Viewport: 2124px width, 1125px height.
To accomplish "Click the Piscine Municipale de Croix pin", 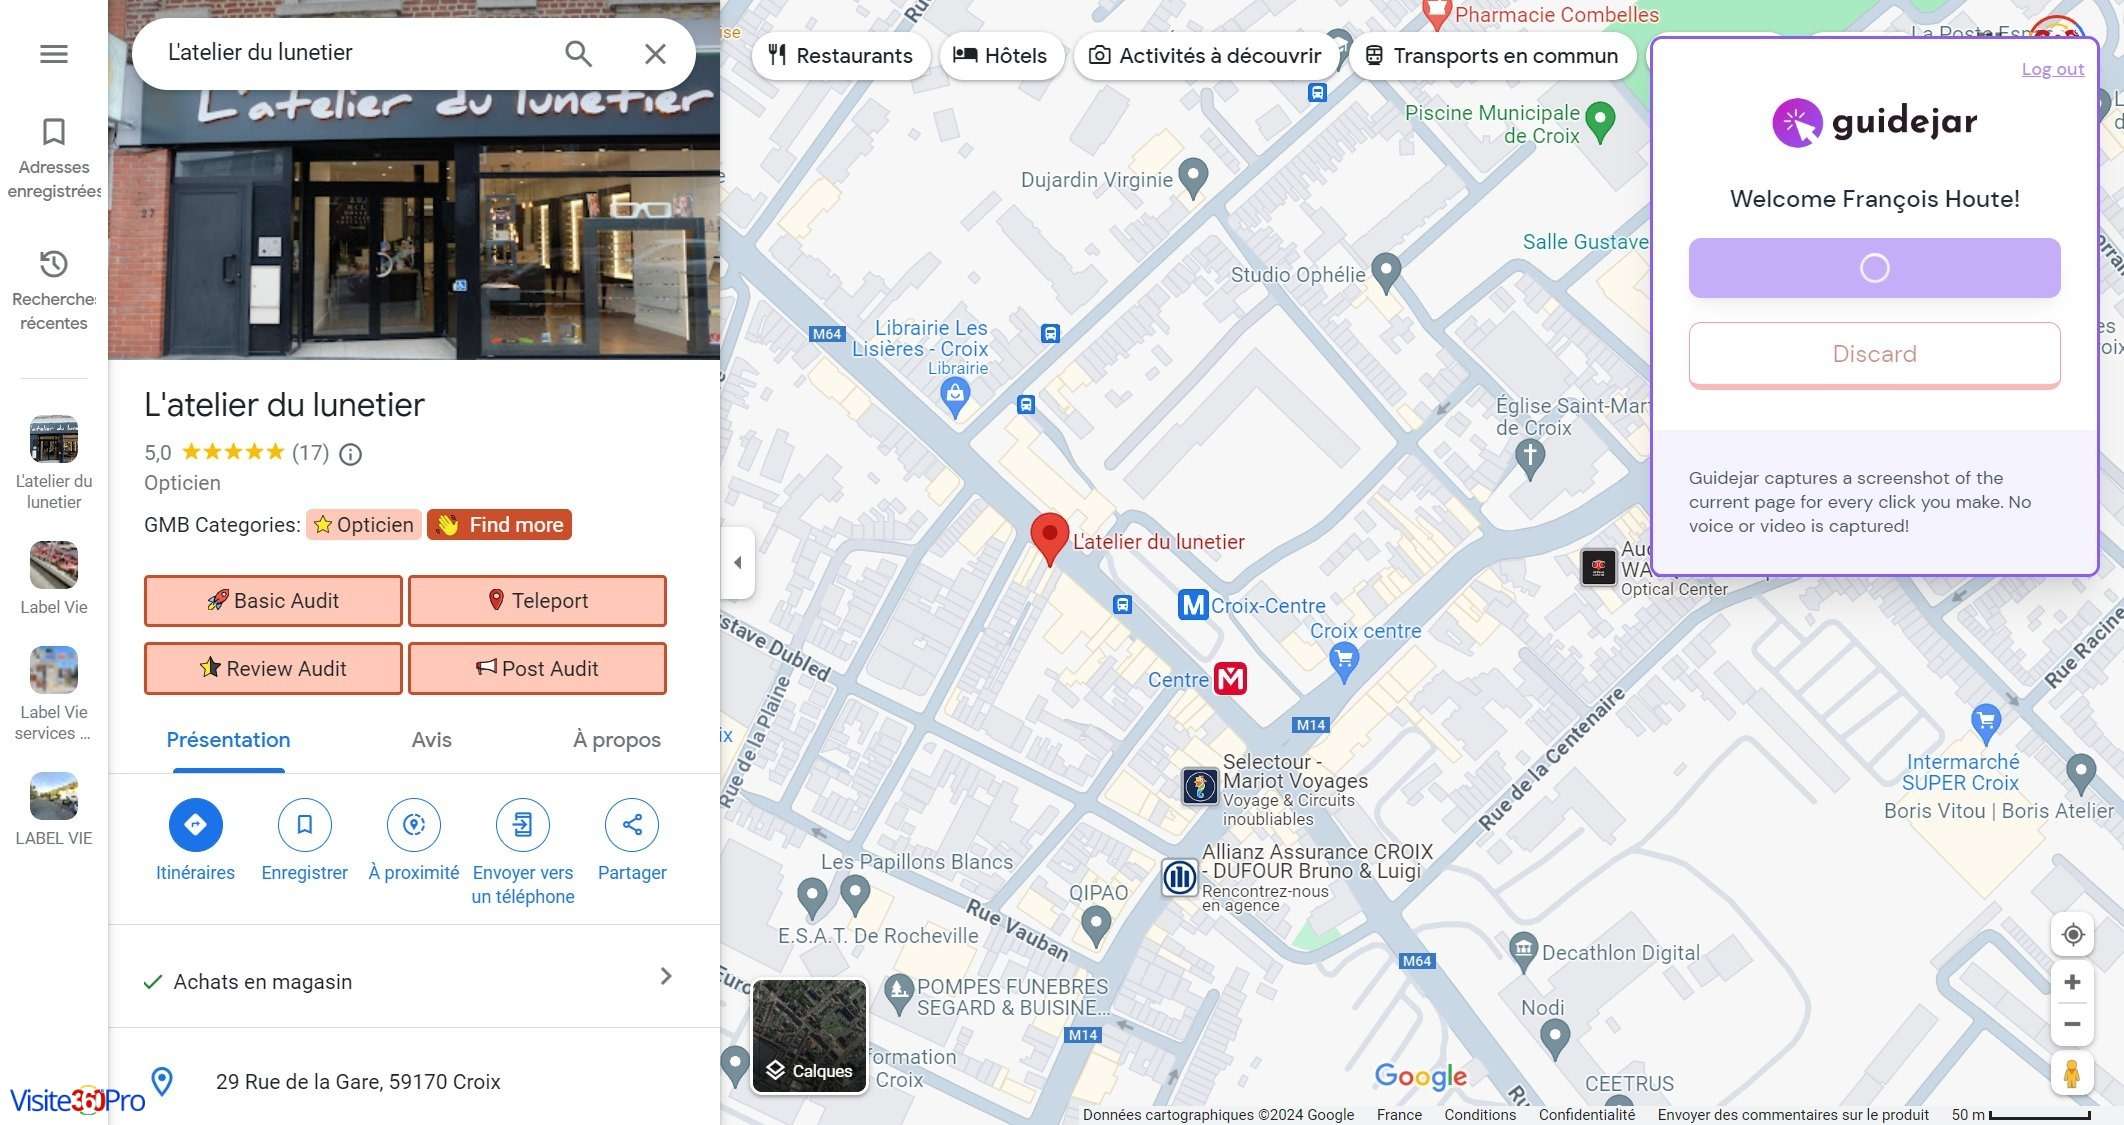I will [x=1601, y=122].
